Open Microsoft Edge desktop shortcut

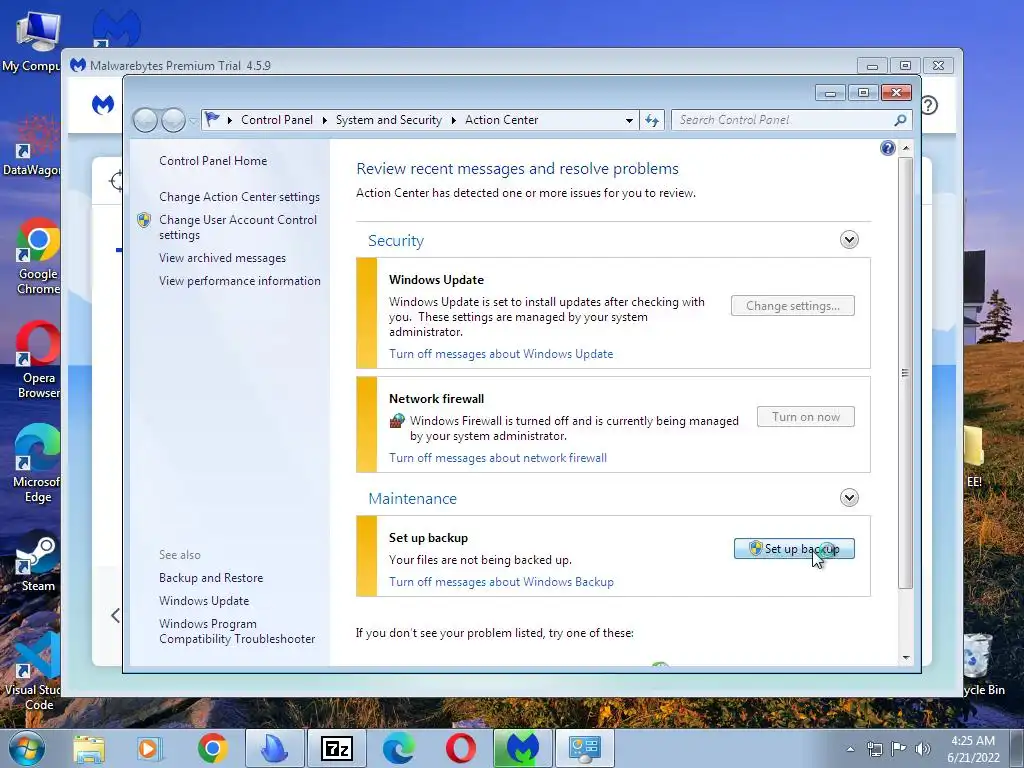coord(37,464)
